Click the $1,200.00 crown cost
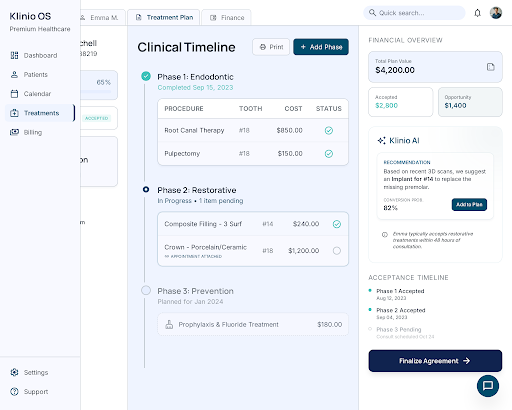This screenshot has height=410, width=512. 304,251
